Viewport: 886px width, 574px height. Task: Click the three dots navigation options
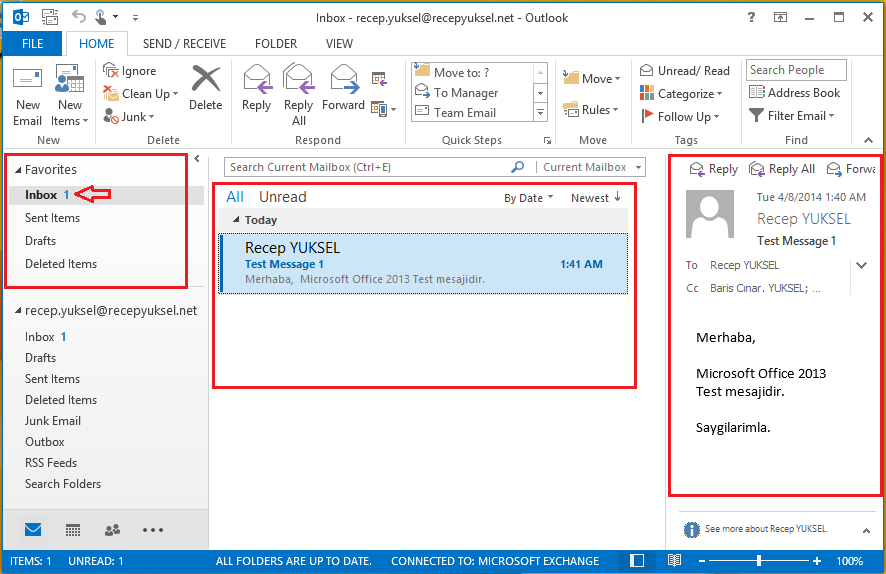[153, 530]
